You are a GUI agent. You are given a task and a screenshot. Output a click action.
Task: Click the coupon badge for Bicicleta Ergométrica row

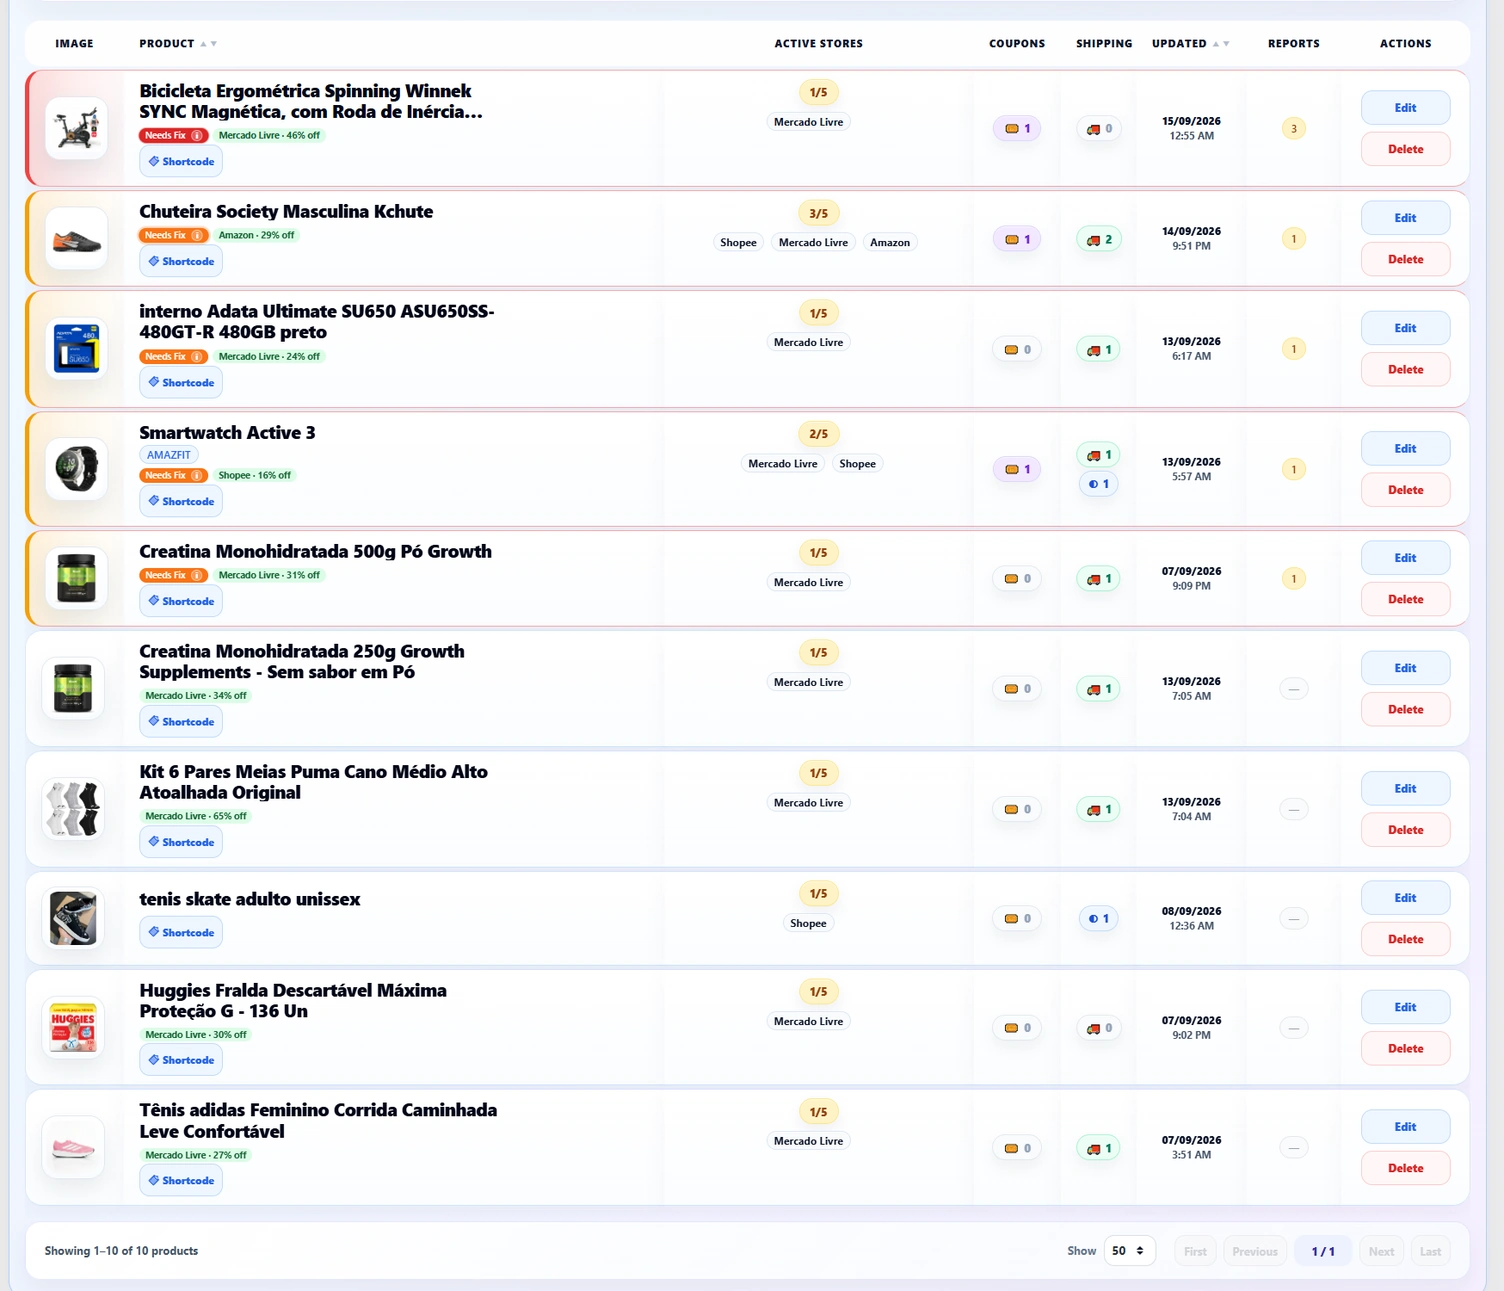1017,129
